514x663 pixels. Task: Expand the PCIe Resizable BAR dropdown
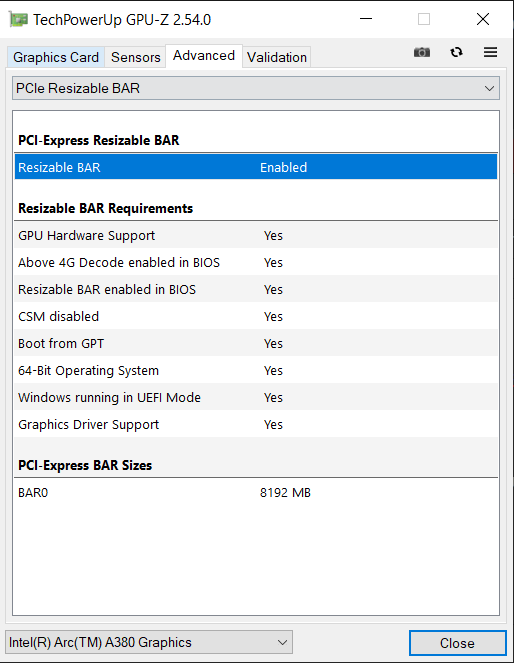point(256,88)
